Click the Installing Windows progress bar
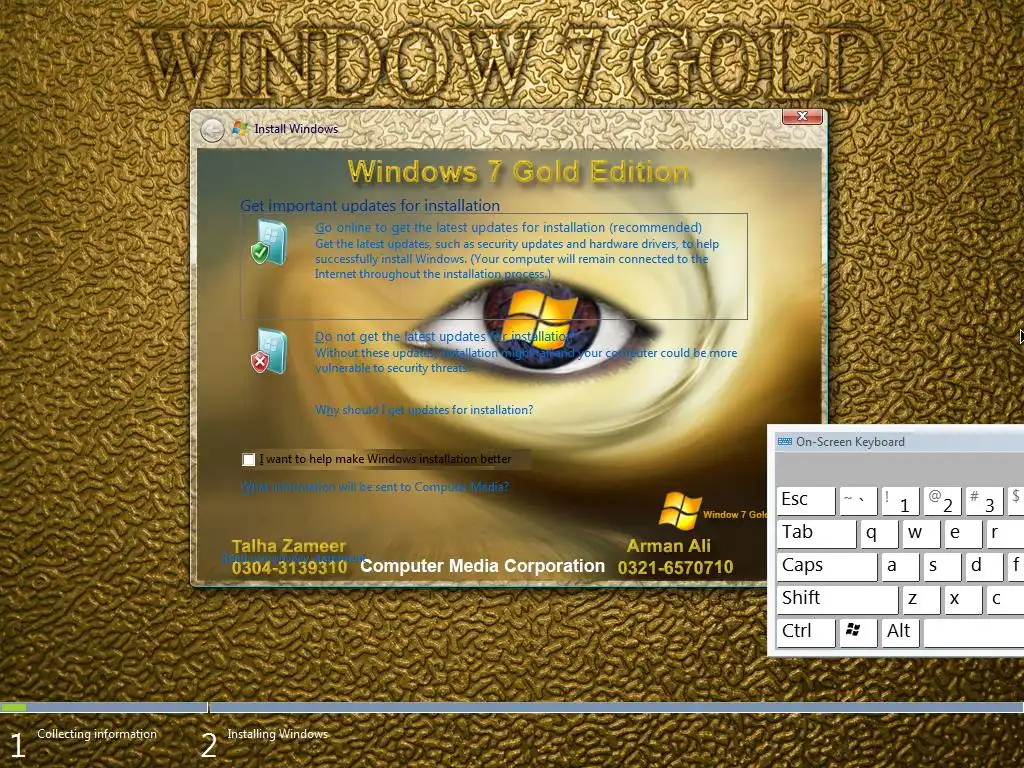The width and height of the screenshot is (1024, 768). [x=616, y=707]
